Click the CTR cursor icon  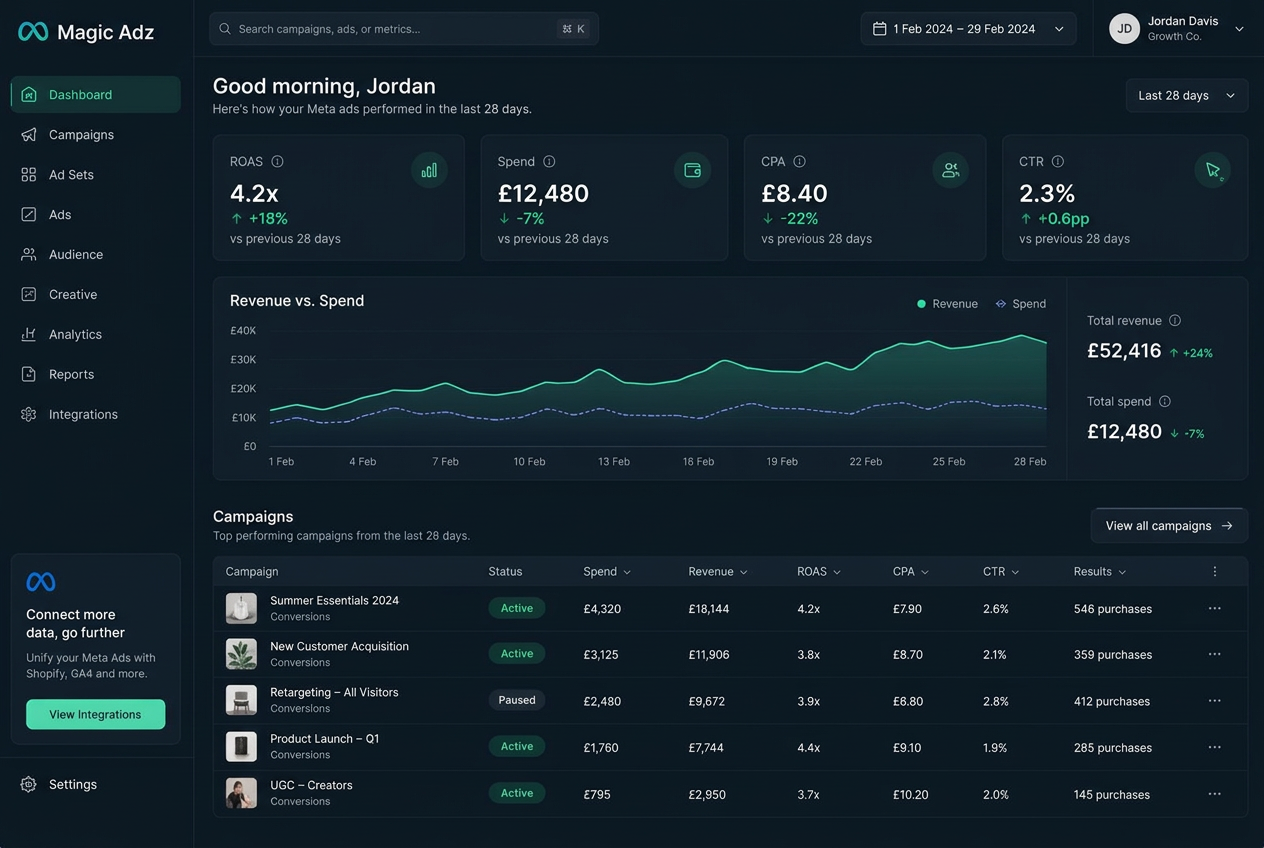[1213, 170]
